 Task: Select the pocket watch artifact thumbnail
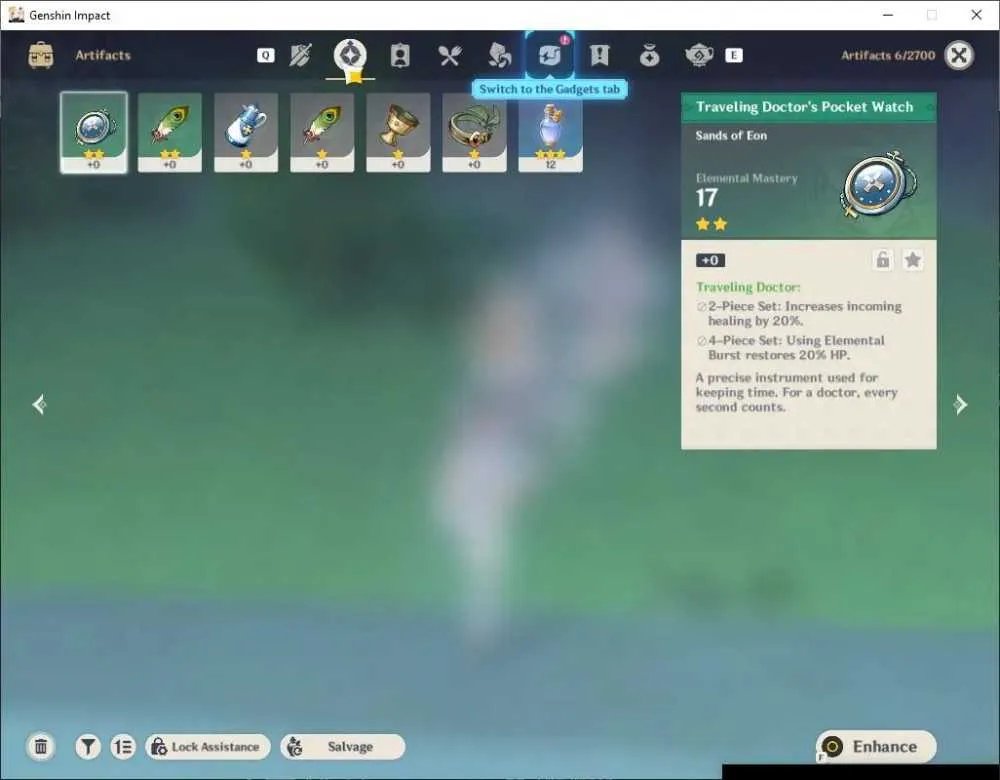pos(94,132)
